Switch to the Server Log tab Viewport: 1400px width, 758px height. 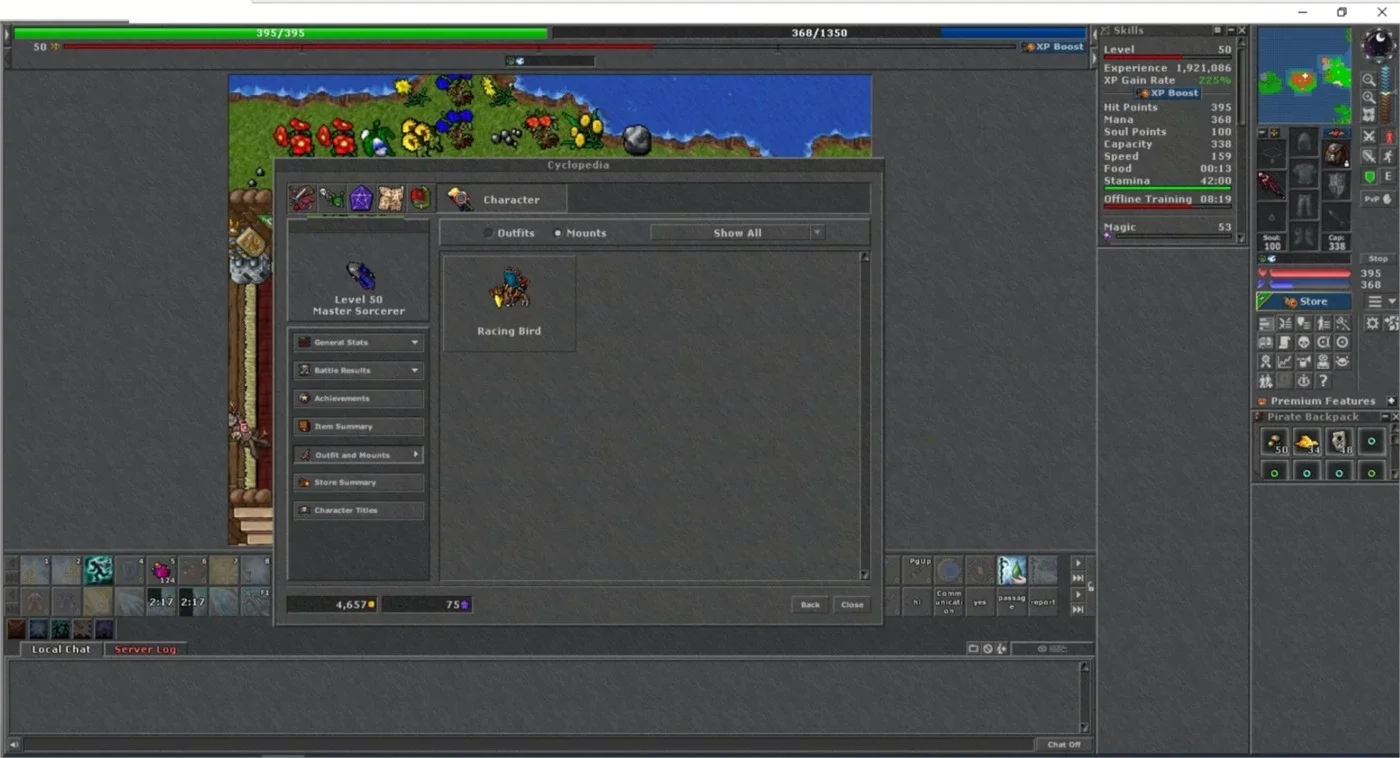[x=145, y=649]
